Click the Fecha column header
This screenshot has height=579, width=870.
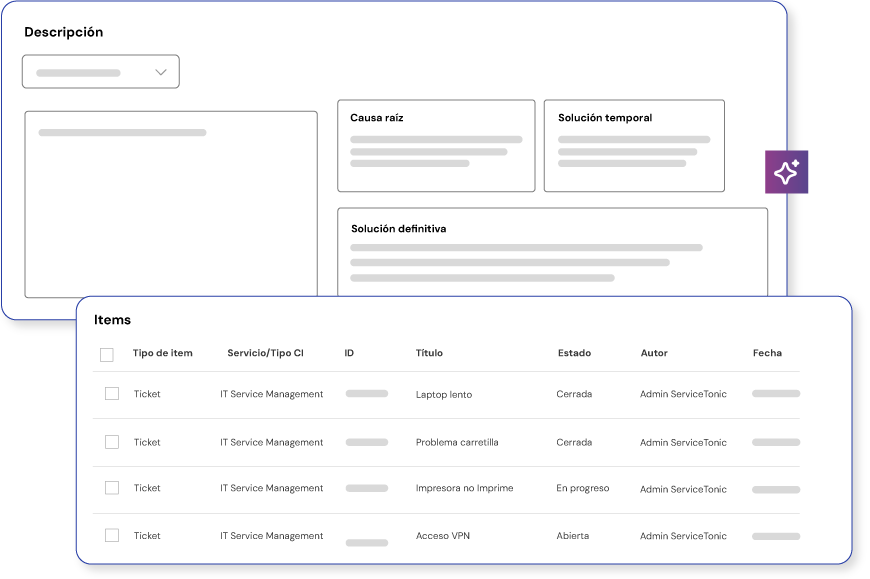click(767, 353)
